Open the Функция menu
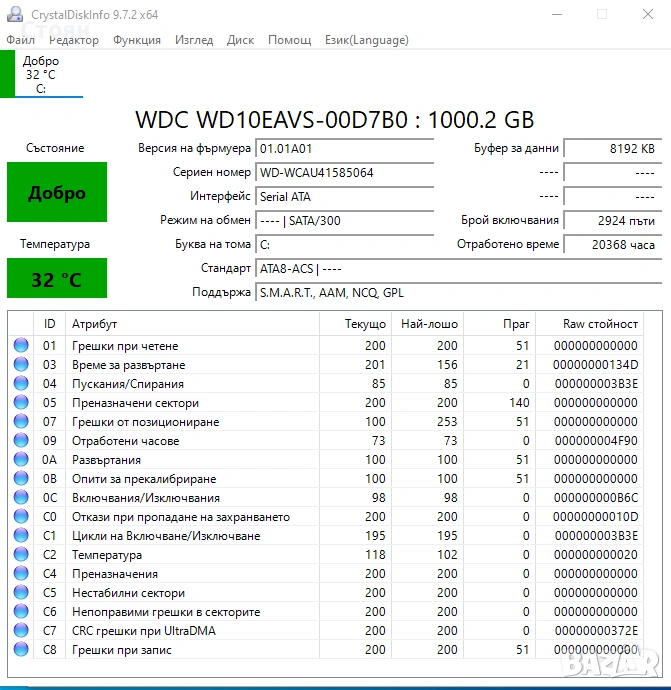The height and width of the screenshot is (690, 671). point(137,40)
